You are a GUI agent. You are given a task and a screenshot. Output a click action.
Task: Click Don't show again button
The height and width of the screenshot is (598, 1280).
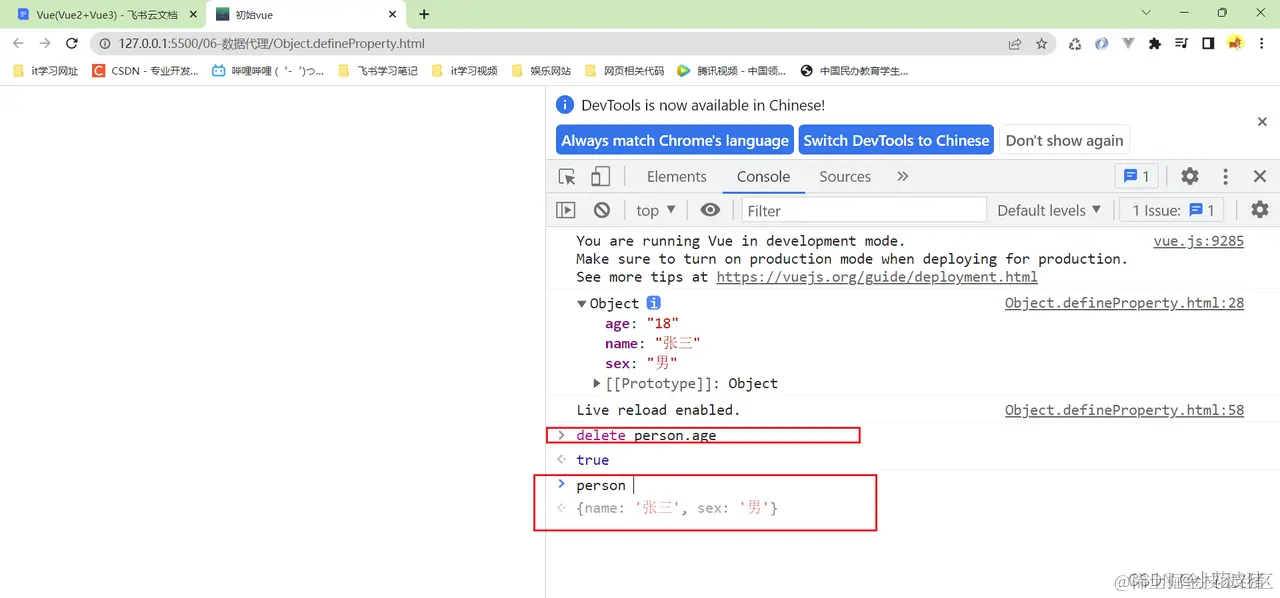click(x=1064, y=140)
